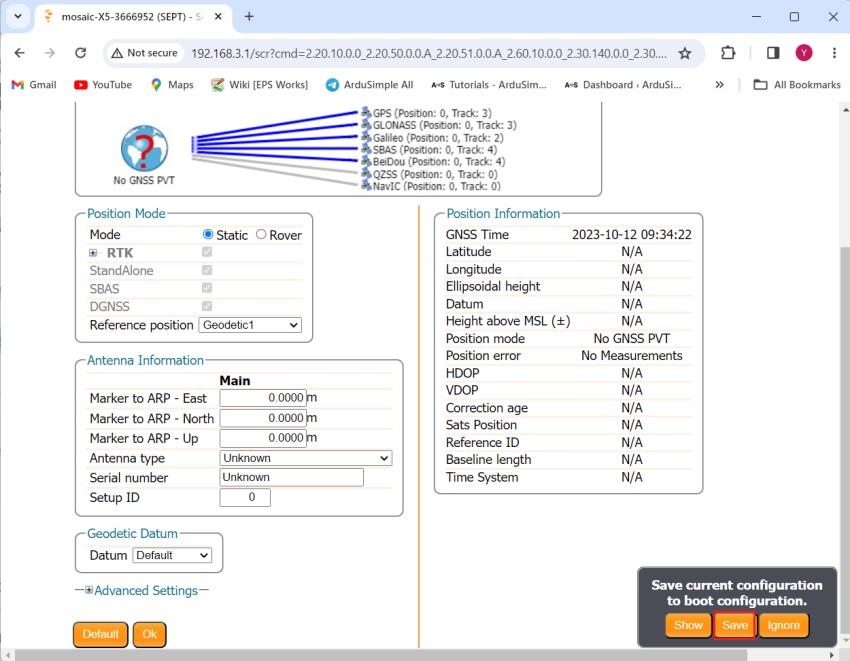Select the Rover mode radio button
This screenshot has height=661, width=850.
pyautogui.click(x=261, y=235)
